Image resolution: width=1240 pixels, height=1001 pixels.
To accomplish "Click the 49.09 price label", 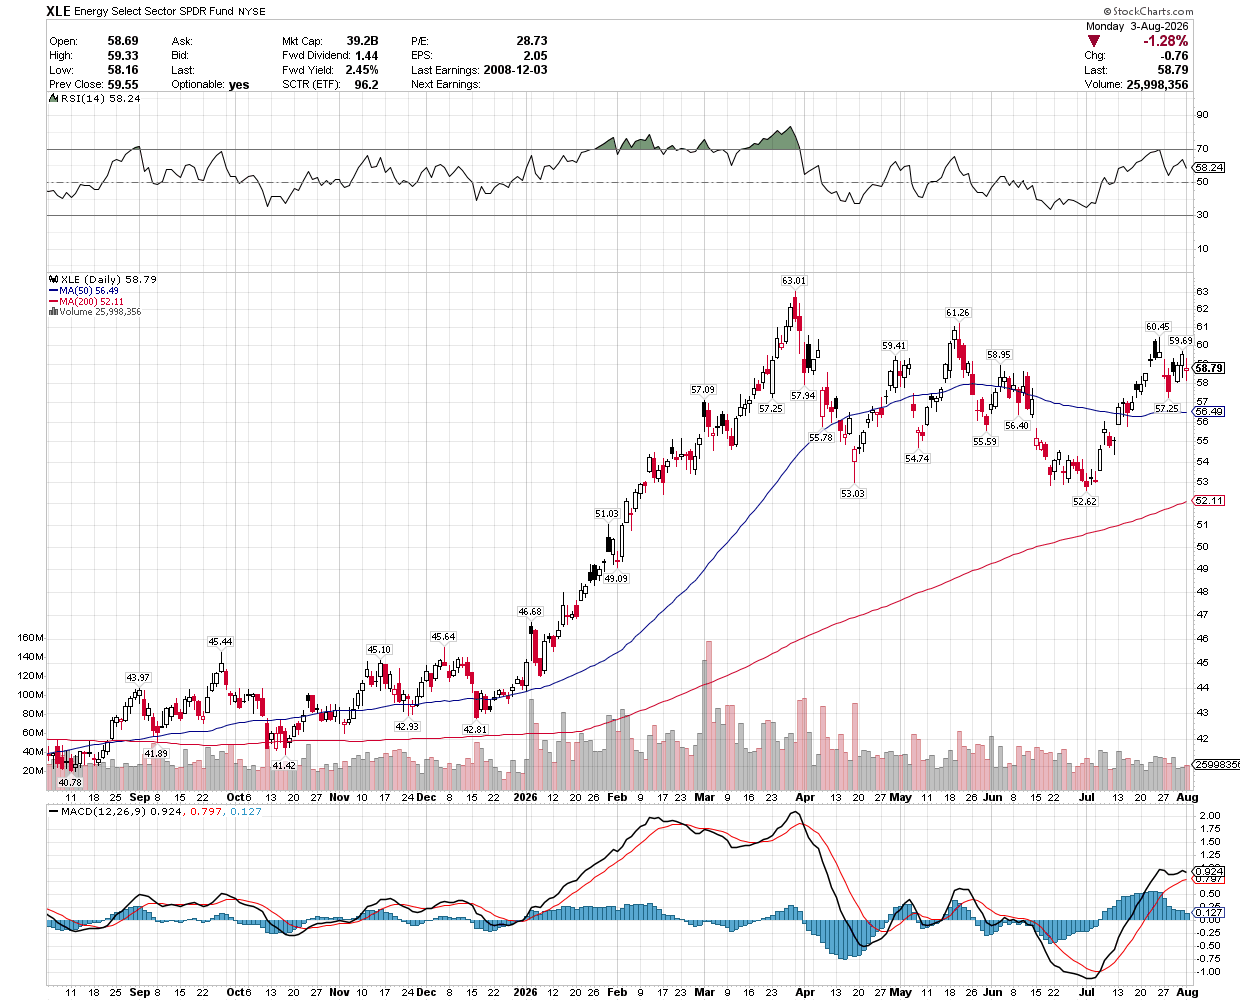I will click(x=616, y=579).
